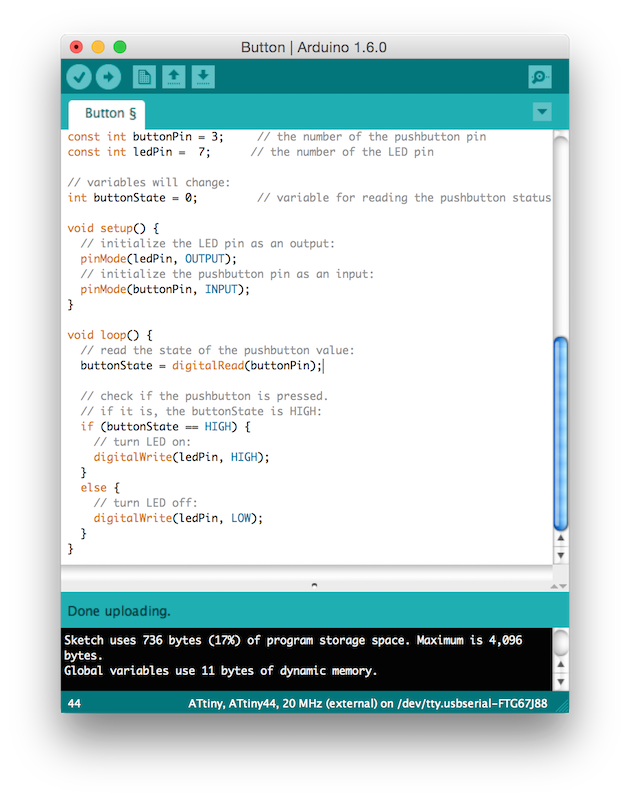630x800 pixels.
Task: Expand the tab menu dropdown arrow
Action: pos(542,111)
